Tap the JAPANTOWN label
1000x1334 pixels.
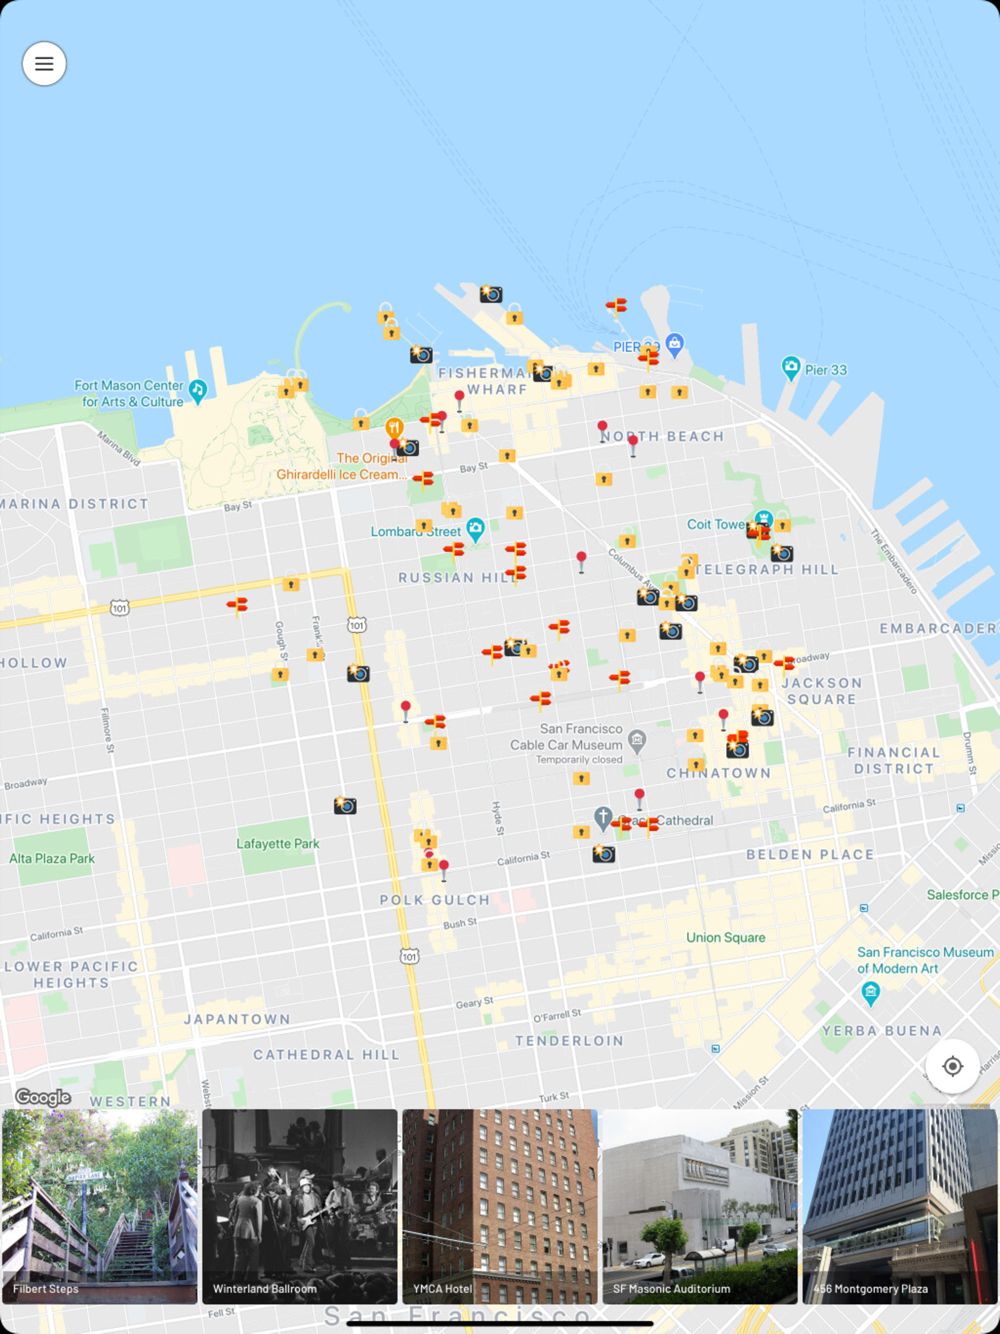click(x=237, y=1020)
